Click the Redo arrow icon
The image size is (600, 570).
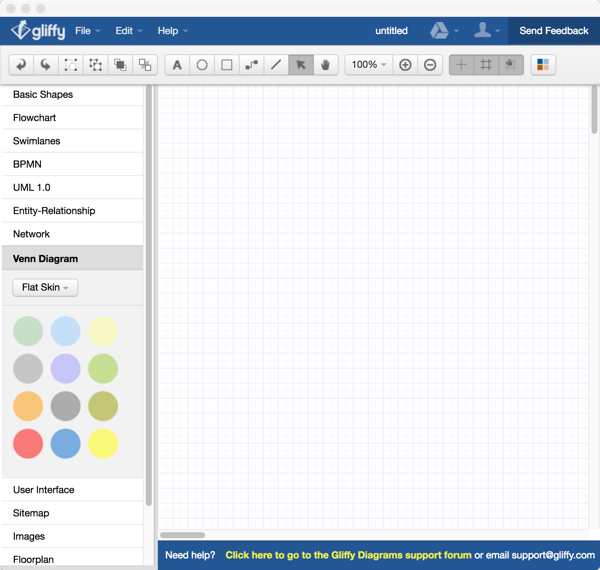click(x=46, y=65)
